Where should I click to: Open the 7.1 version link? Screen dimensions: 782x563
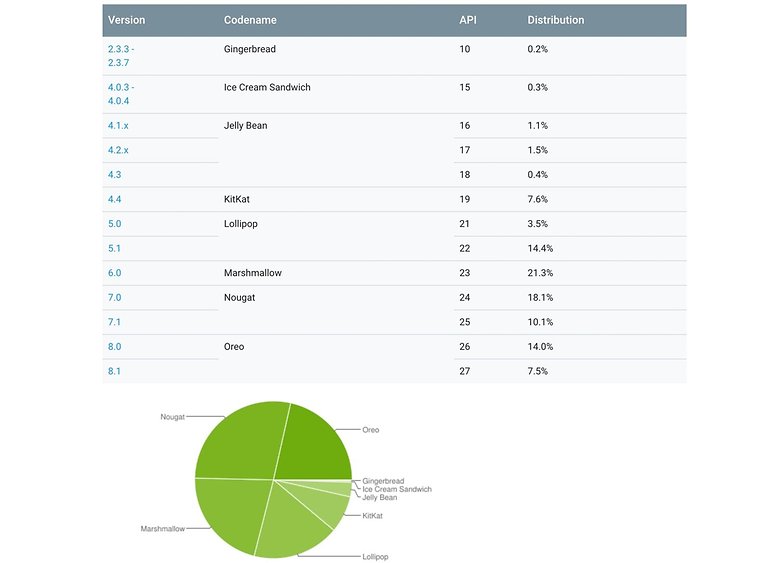pyautogui.click(x=114, y=322)
